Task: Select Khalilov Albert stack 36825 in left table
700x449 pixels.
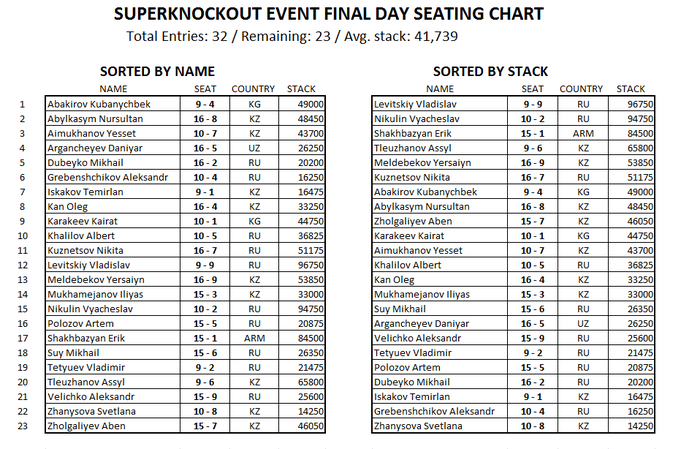Action: [x=302, y=236]
